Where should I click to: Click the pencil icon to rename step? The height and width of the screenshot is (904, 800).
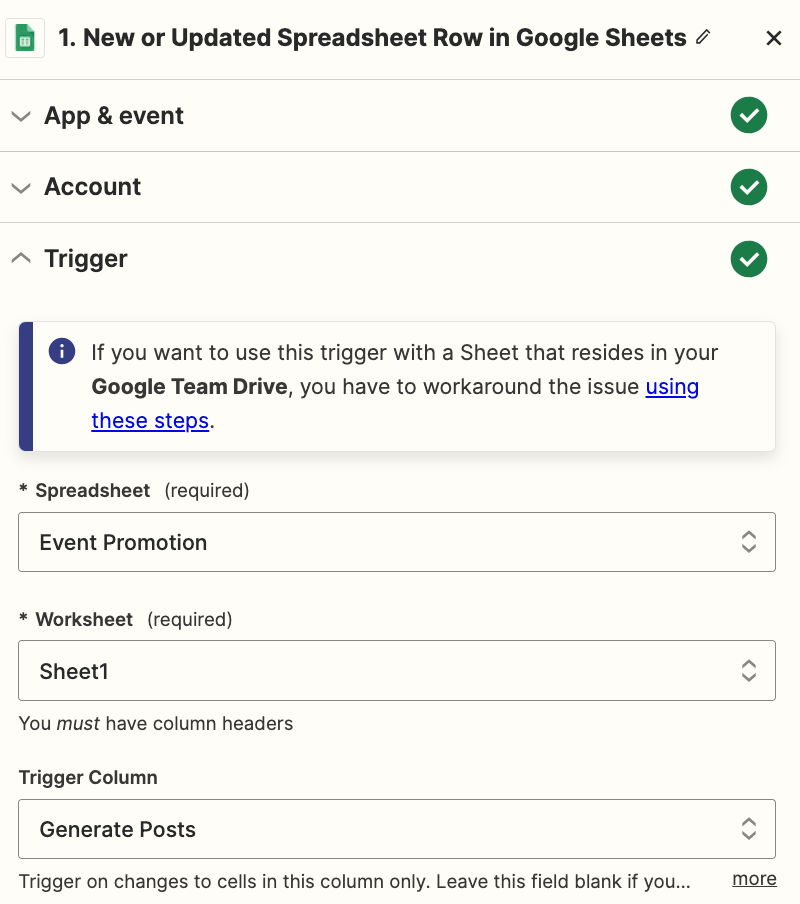[703, 37]
